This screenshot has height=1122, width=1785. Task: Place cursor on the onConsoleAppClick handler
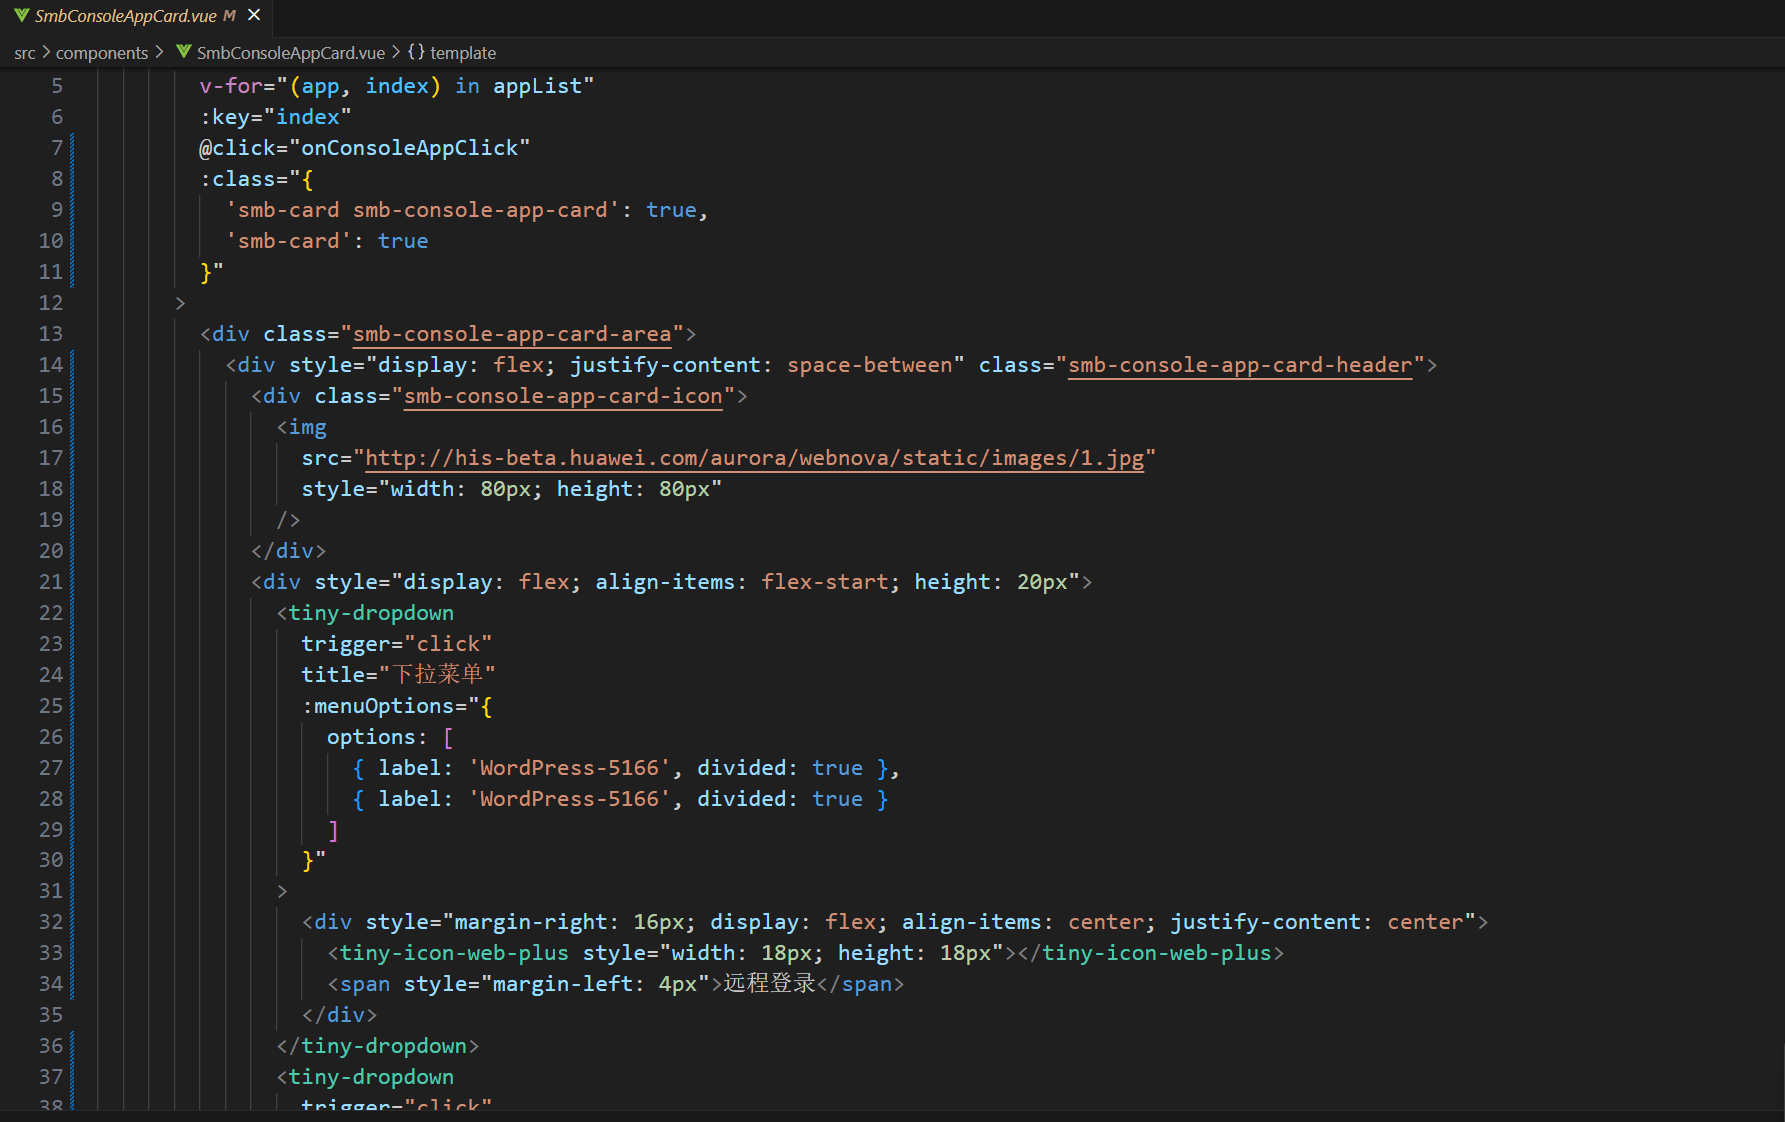coord(410,148)
